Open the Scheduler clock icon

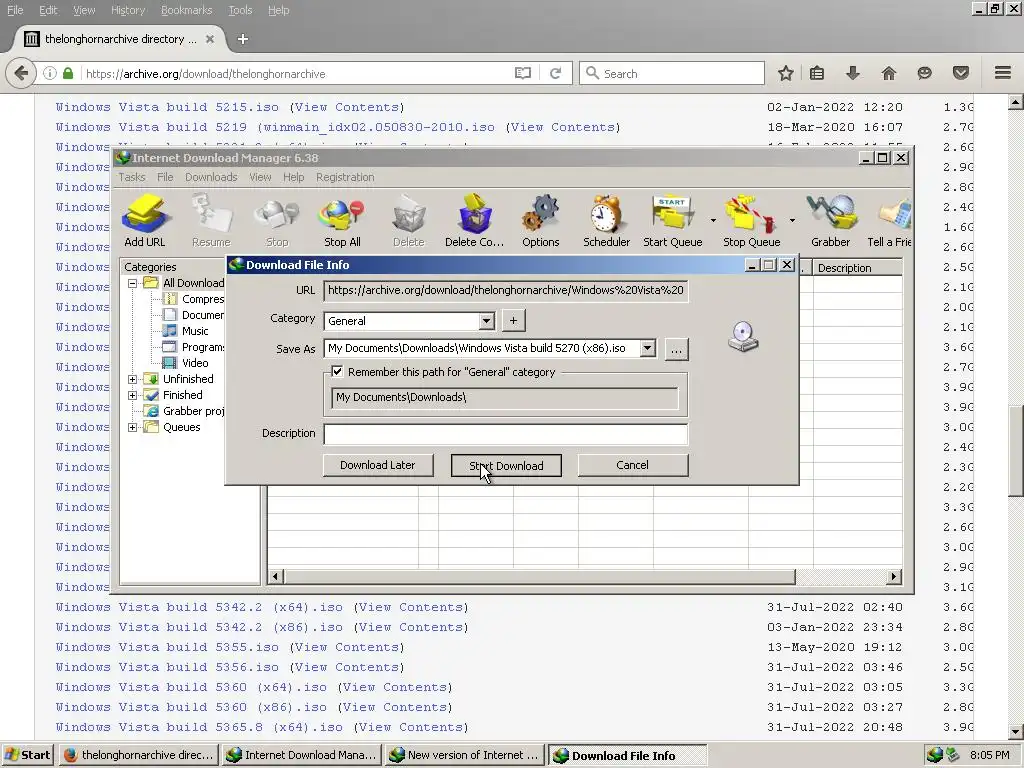(606, 220)
